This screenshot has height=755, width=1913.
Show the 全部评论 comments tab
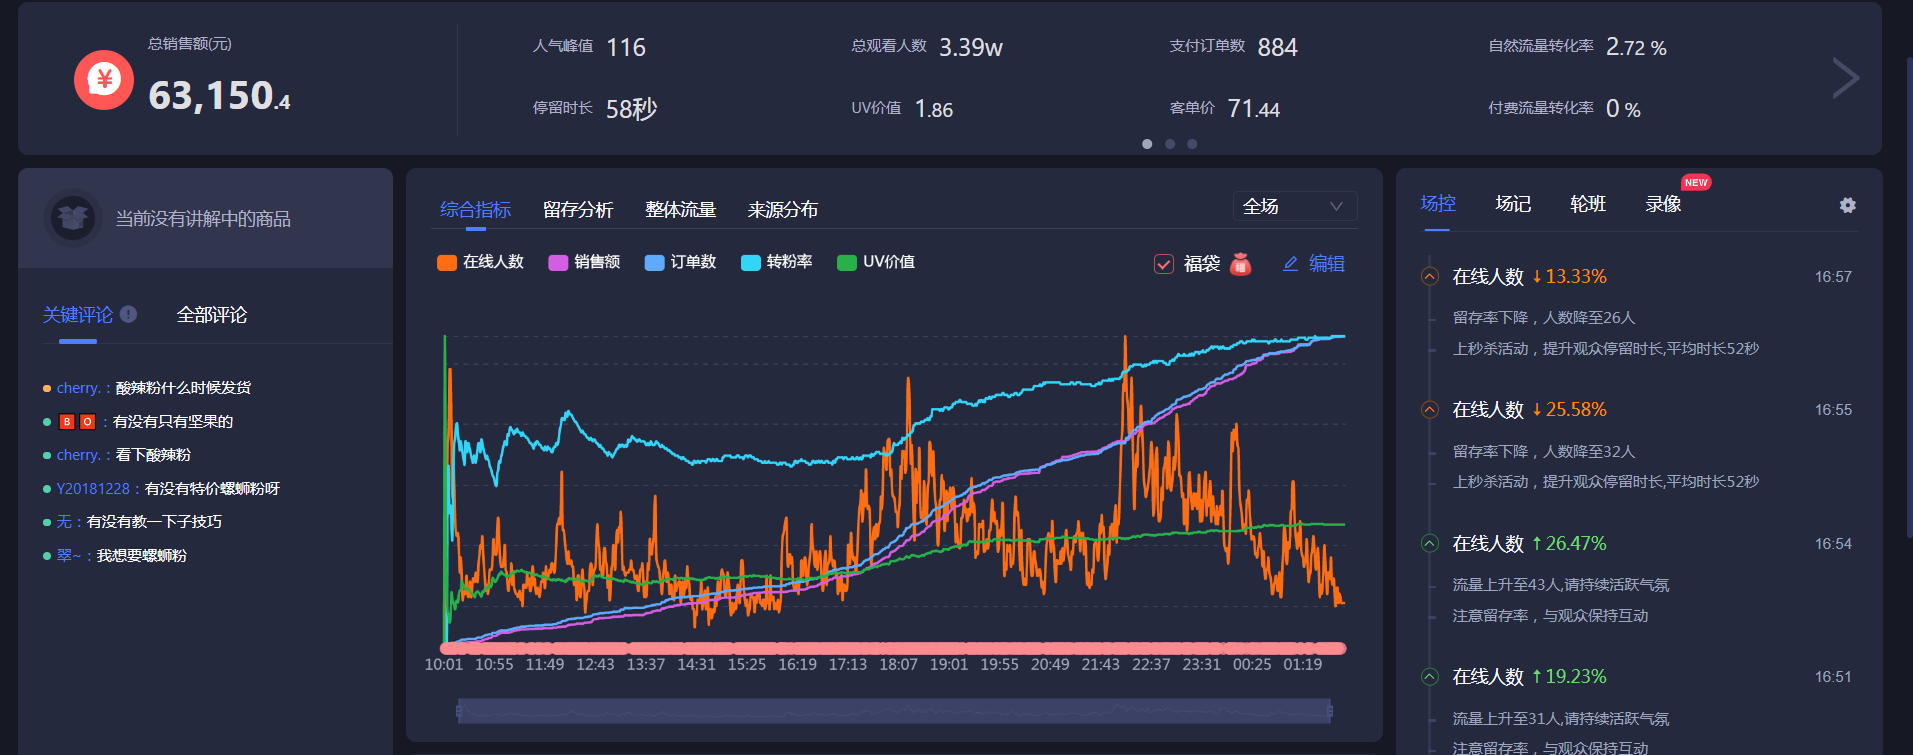pos(212,314)
